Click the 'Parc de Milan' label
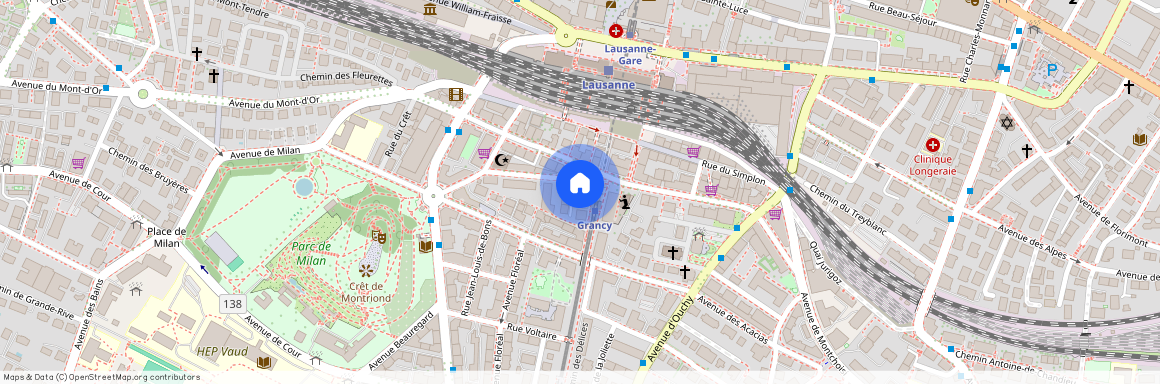The width and height of the screenshot is (1160, 384). pyautogui.click(x=312, y=254)
